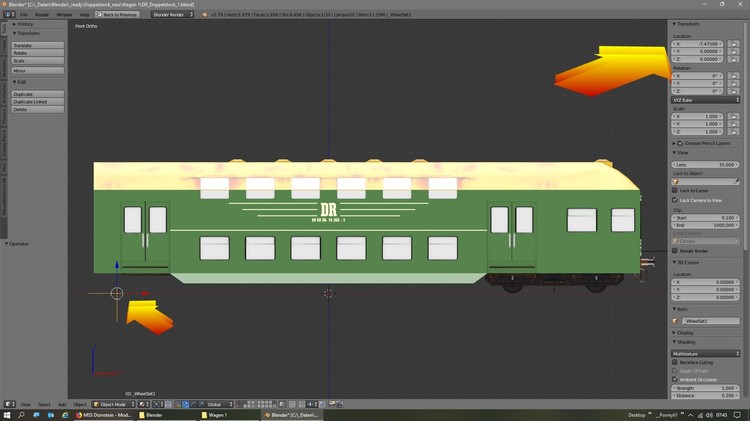This screenshot has height=421, width=750.
Task: Click the Delete button in Edit section
Action: click(x=37, y=110)
